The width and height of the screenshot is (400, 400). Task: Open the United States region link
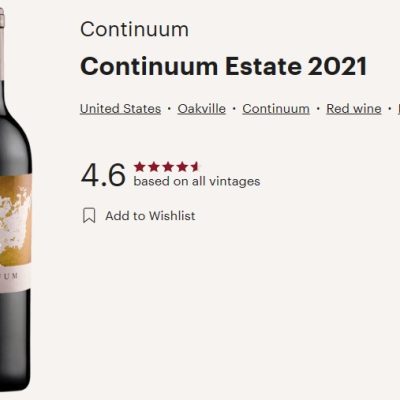pos(120,109)
